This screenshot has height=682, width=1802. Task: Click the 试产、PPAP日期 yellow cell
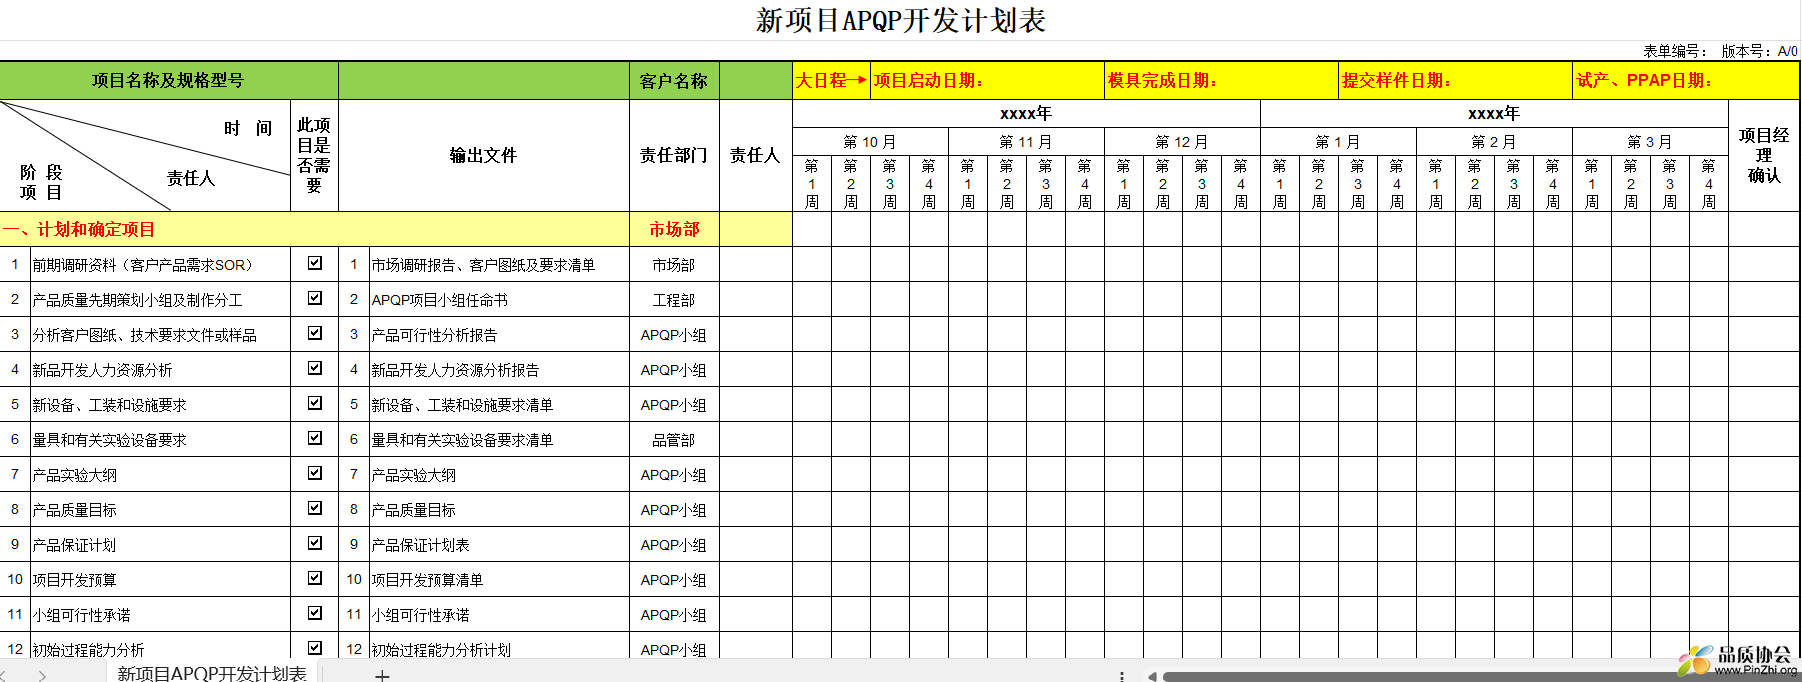coord(1686,81)
